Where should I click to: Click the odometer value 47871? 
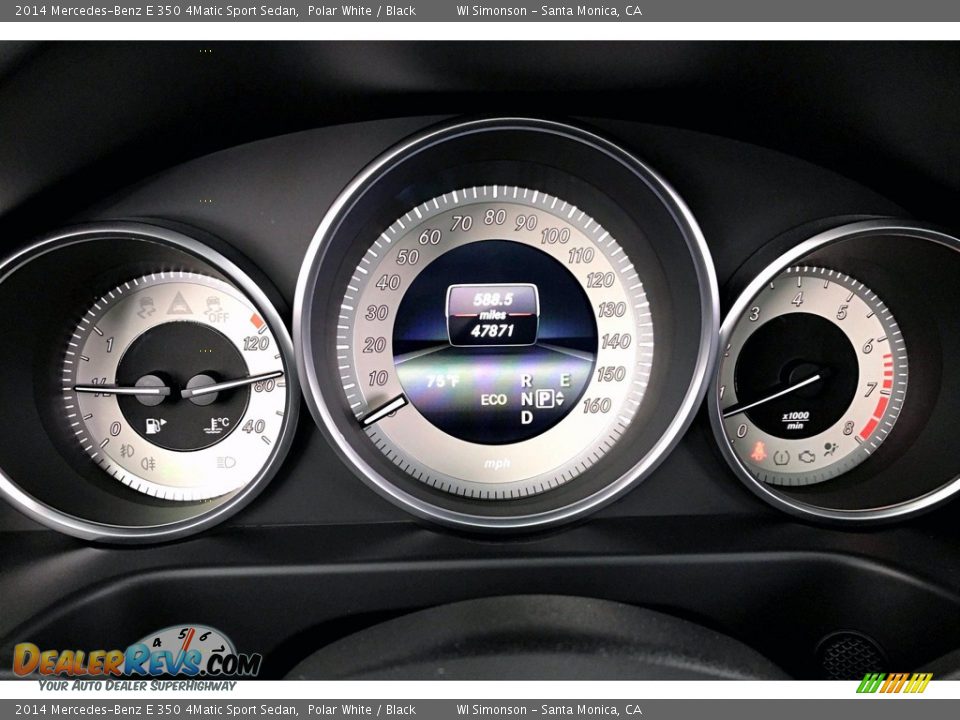tap(492, 331)
